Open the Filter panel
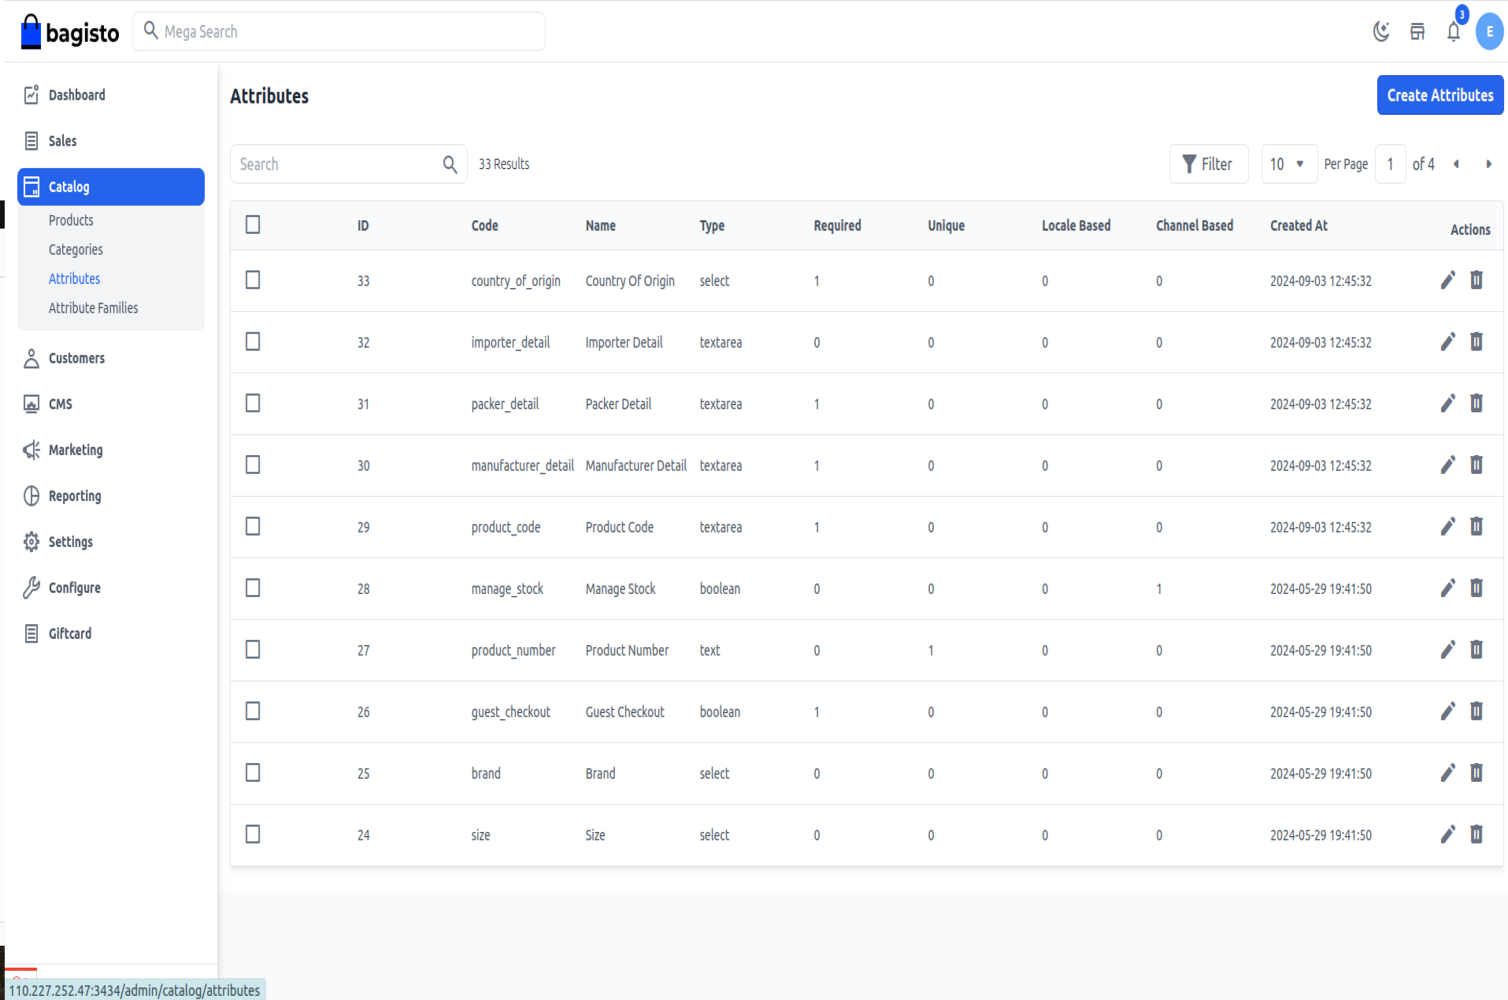This screenshot has width=1508, height=1000. tap(1208, 164)
